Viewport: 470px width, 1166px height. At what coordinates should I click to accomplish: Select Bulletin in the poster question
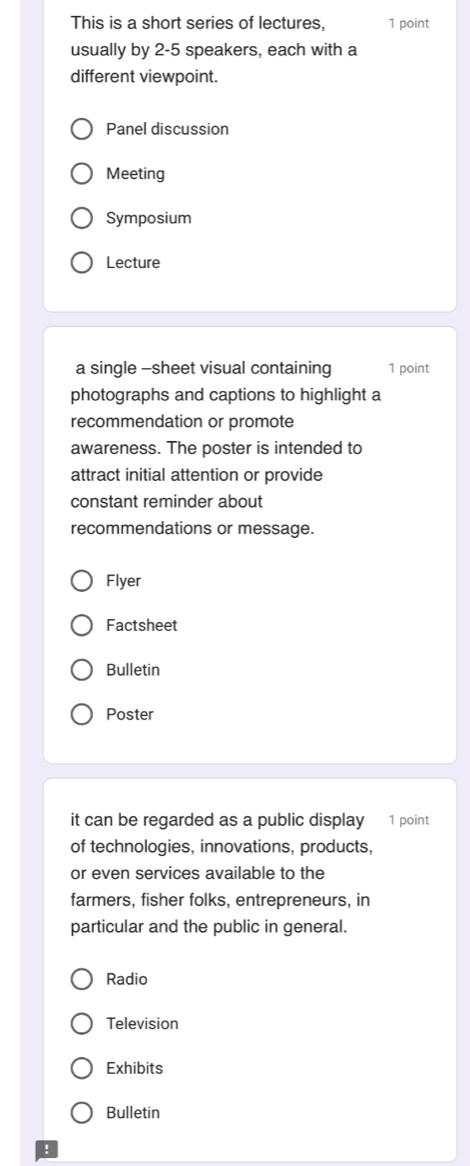82,670
